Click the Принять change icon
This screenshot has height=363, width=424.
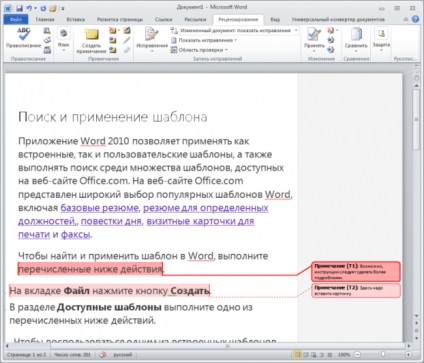[x=314, y=40]
